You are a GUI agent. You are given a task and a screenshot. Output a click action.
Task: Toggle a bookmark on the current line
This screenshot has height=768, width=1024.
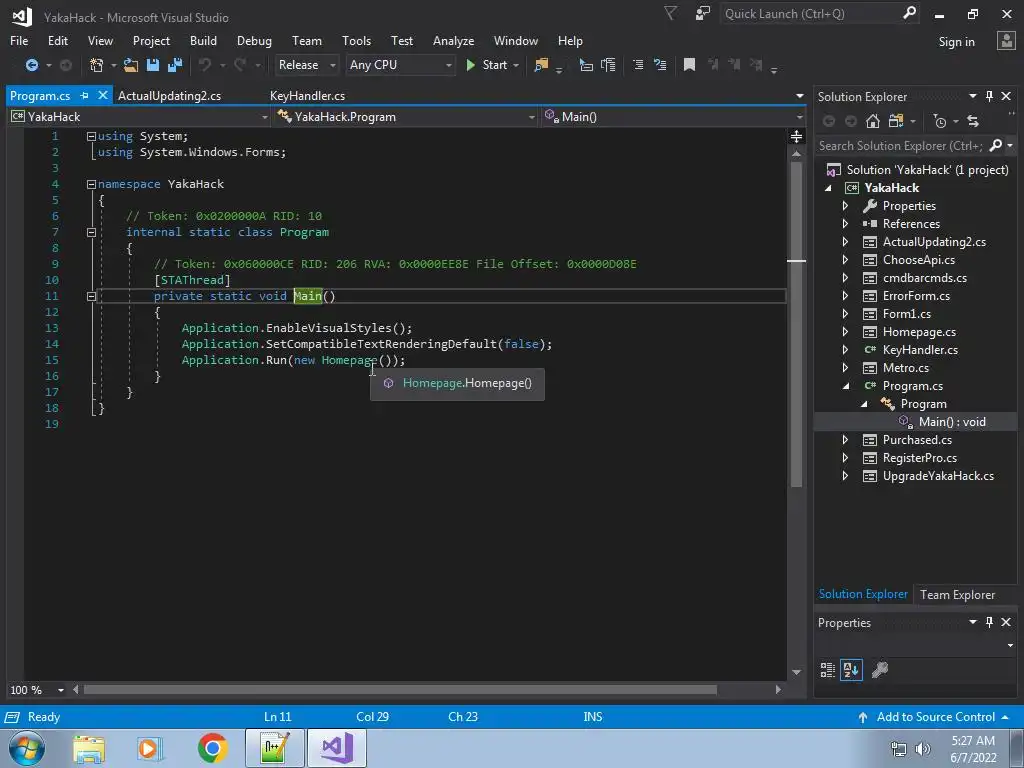[689, 65]
